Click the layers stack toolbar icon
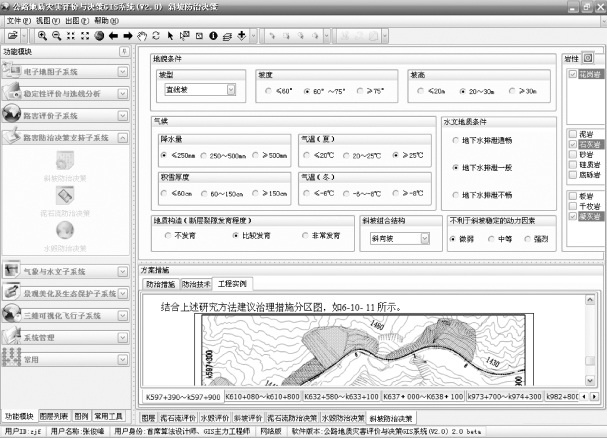 tap(227, 36)
